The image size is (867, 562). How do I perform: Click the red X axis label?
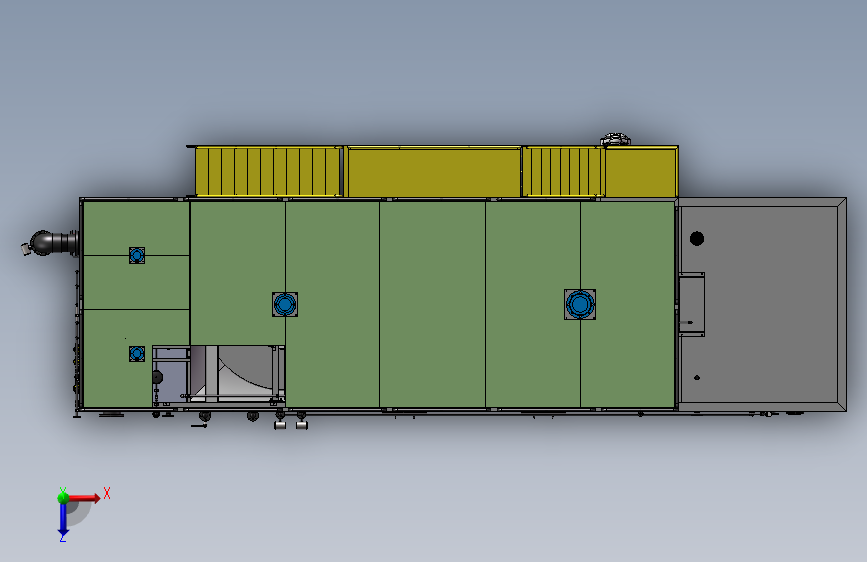pos(107,493)
